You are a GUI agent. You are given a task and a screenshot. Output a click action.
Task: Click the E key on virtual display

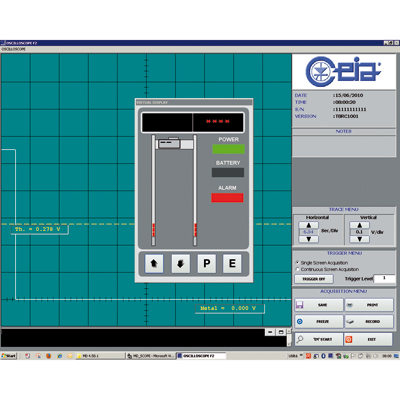(232, 264)
